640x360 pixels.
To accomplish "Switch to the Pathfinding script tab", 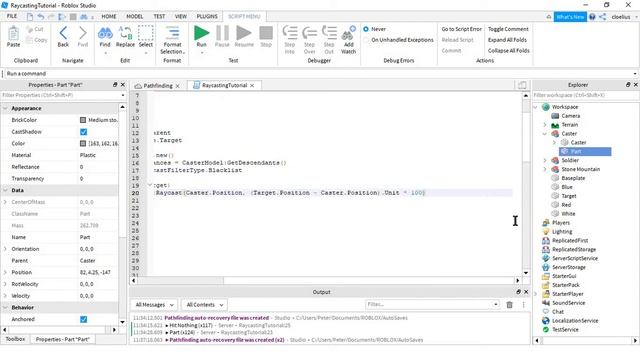I will (158, 86).
